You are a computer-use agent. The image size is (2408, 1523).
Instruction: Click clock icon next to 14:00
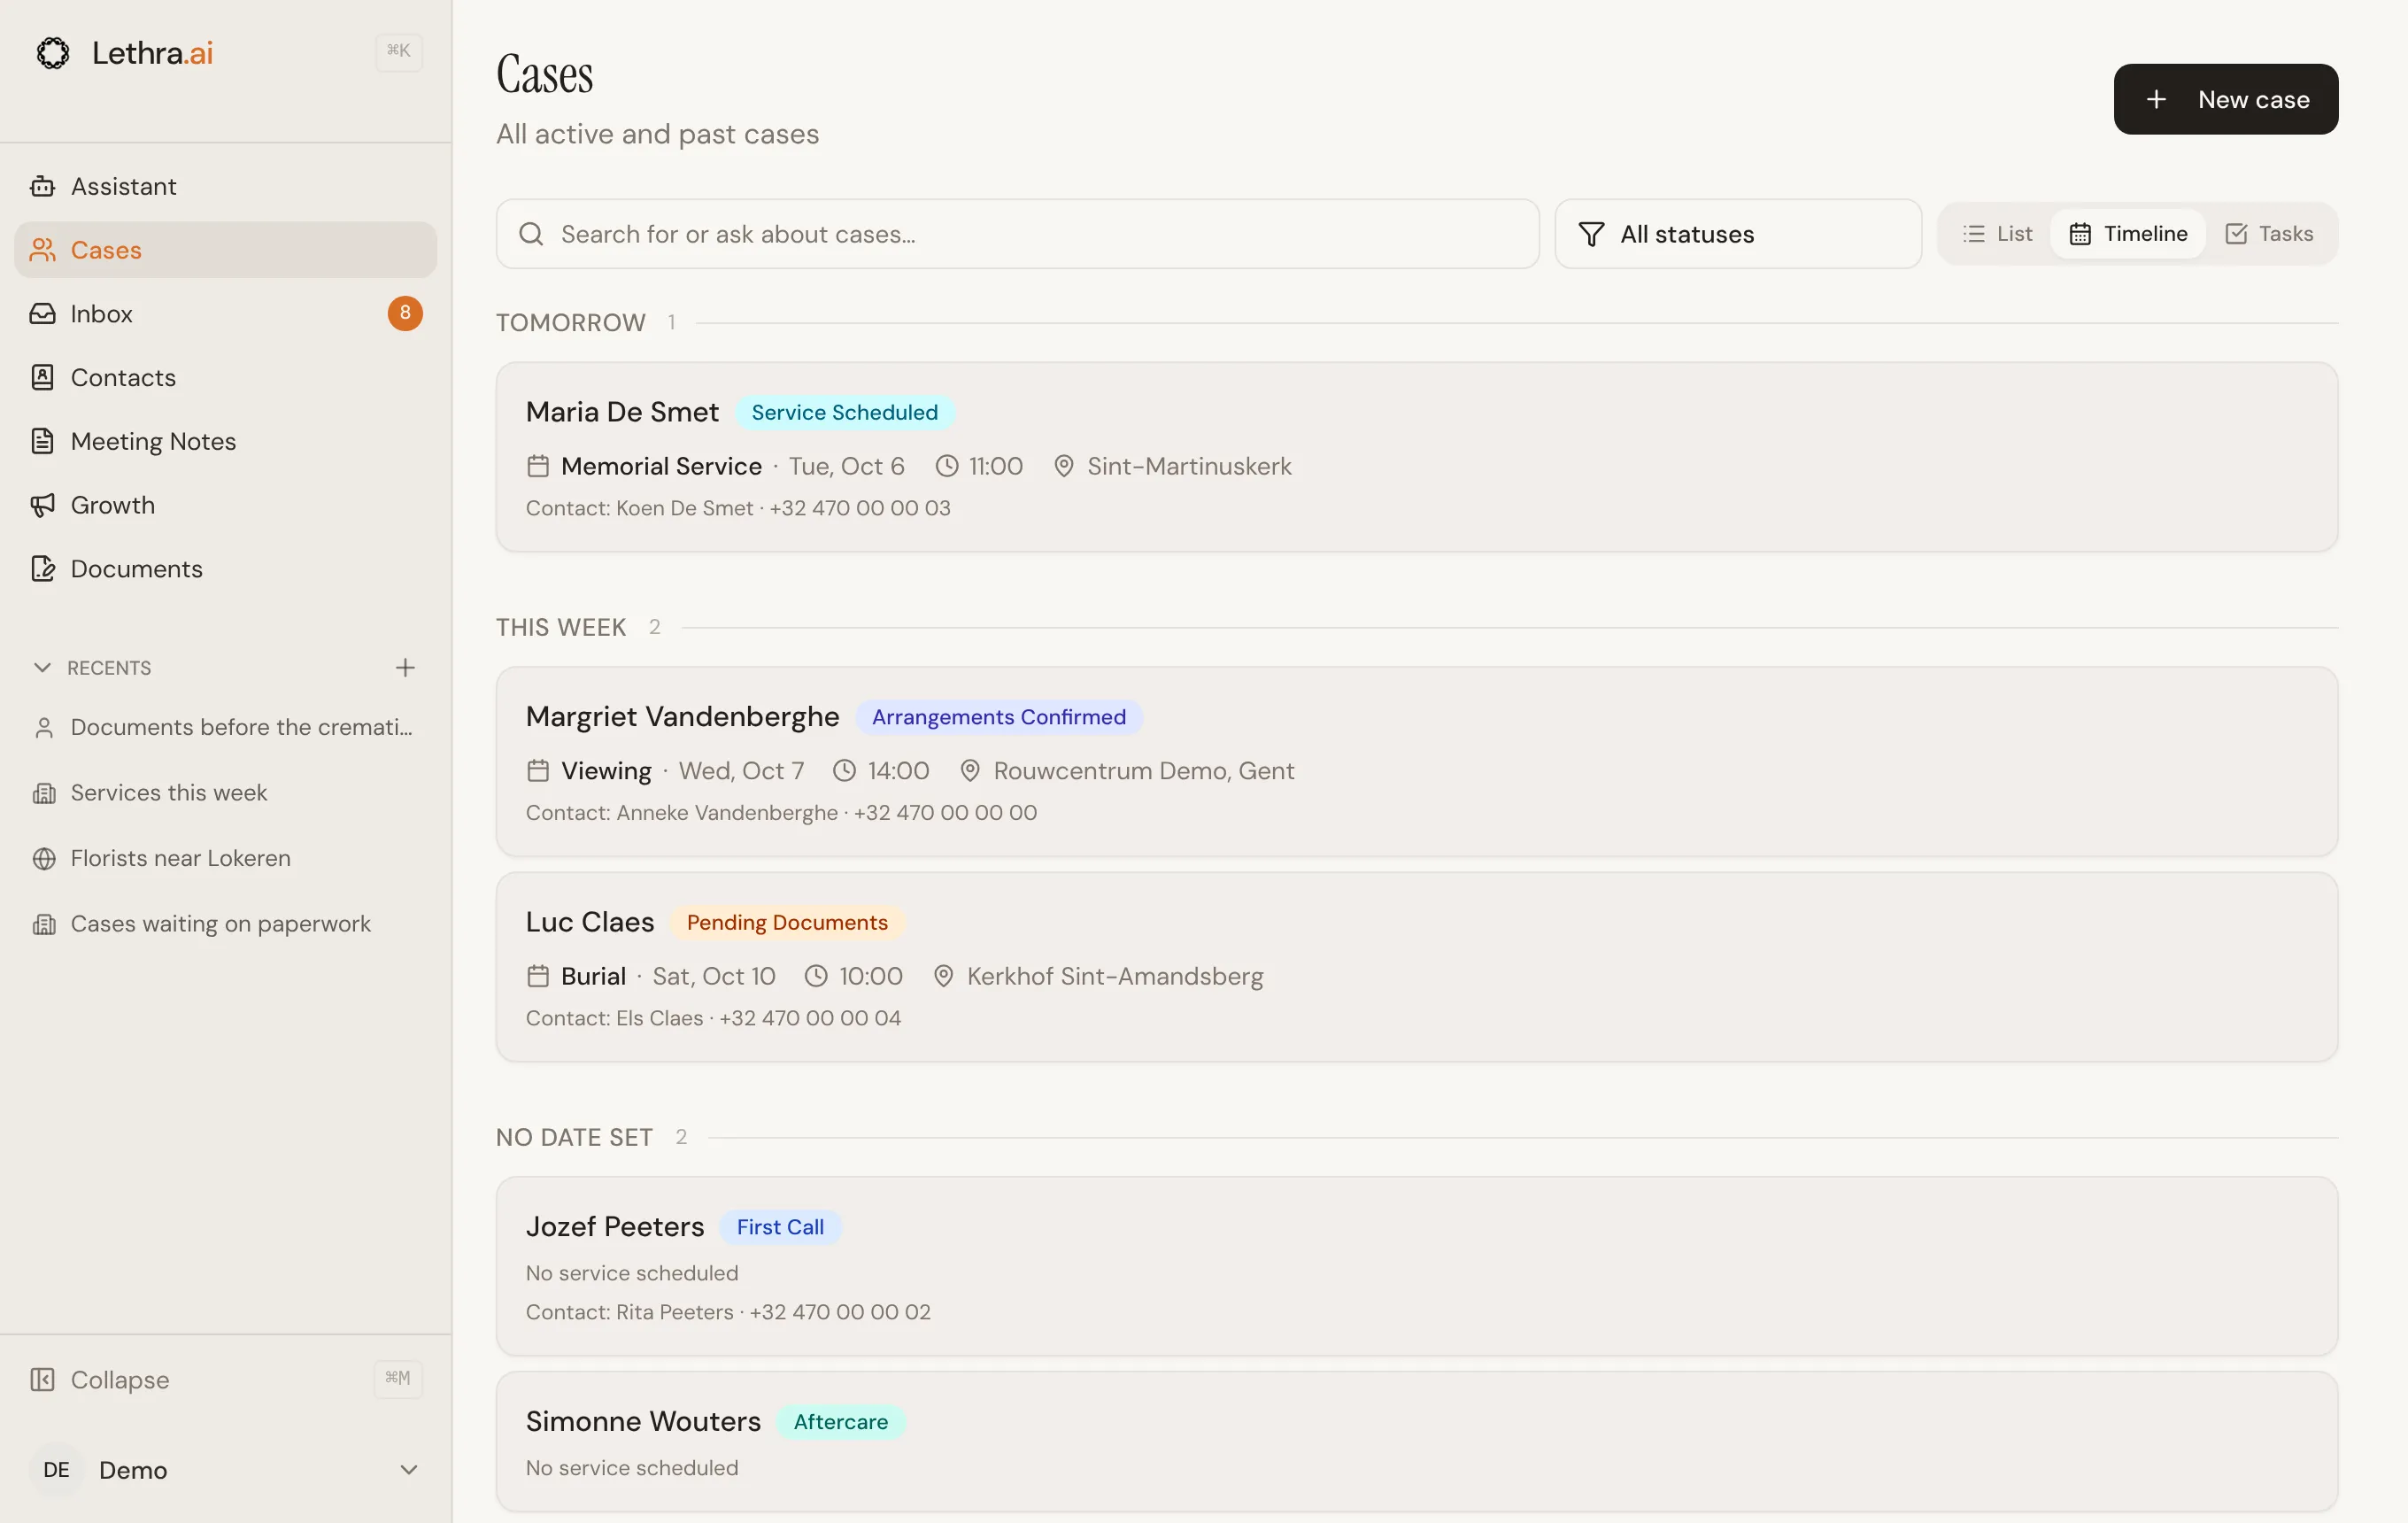coord(845,771)
